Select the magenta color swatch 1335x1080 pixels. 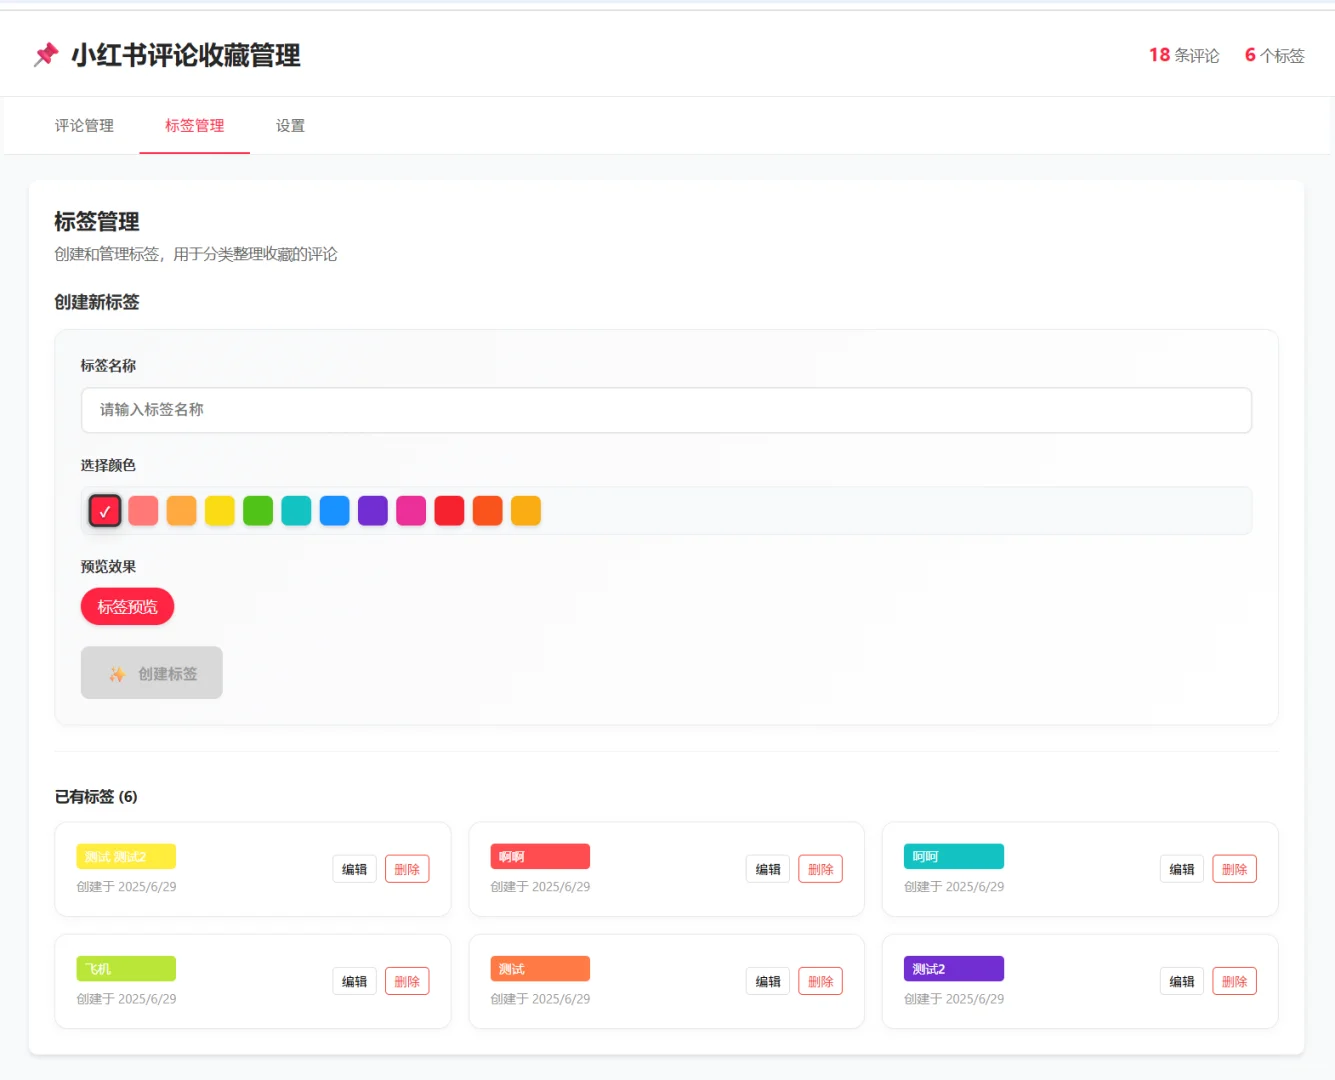pyautogui.click(x=411, y=510)
